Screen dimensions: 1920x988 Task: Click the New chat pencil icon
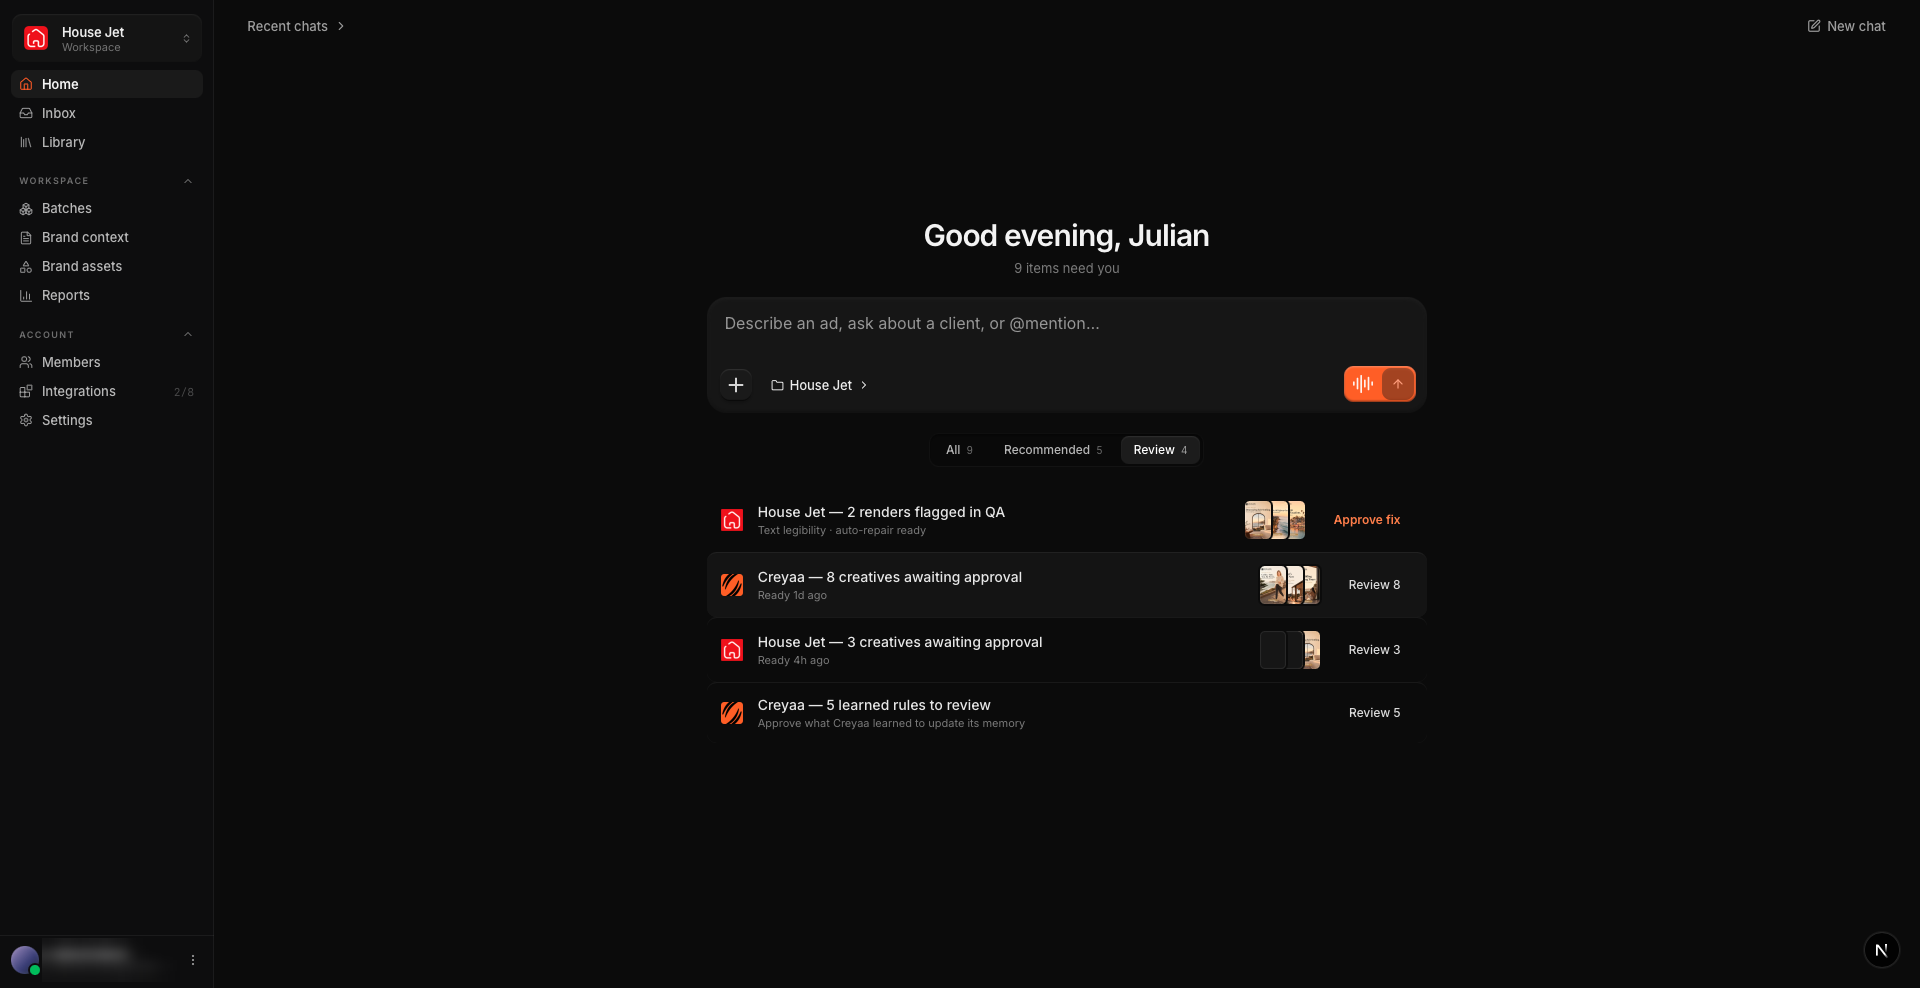pyautogui.click(x=1814, y=26)
